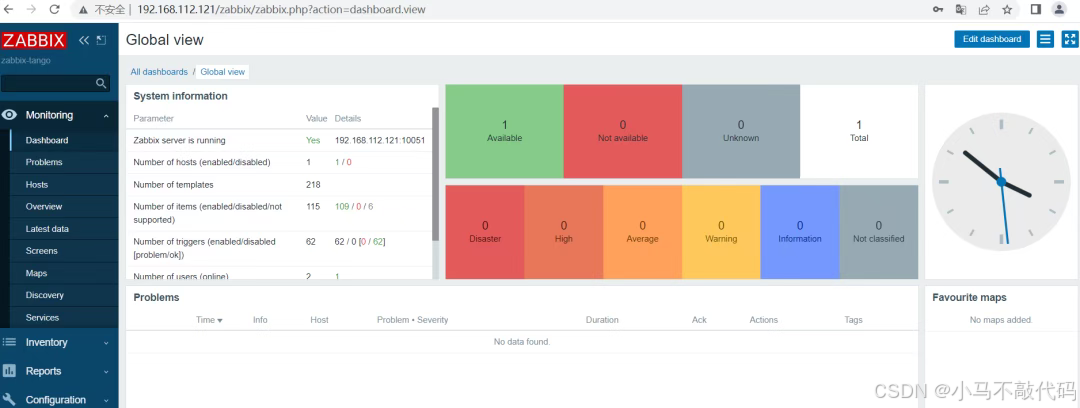Click the Monitoring eye icon
Screen dimensions: 1080x408
tap(10, 115)
